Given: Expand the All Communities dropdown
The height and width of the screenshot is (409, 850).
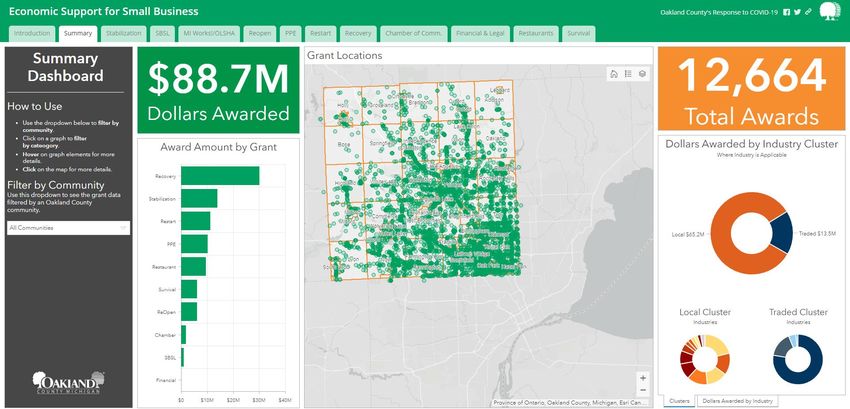Looking at the screenshot, I should 68,228.
